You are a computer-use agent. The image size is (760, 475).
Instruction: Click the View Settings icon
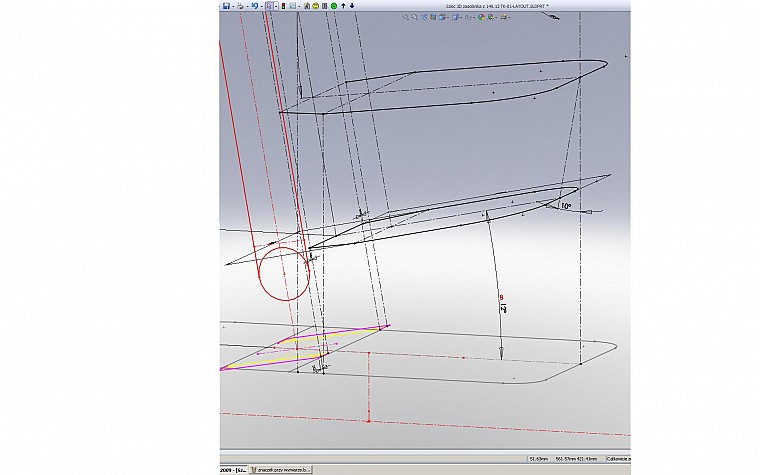(504, 17)
